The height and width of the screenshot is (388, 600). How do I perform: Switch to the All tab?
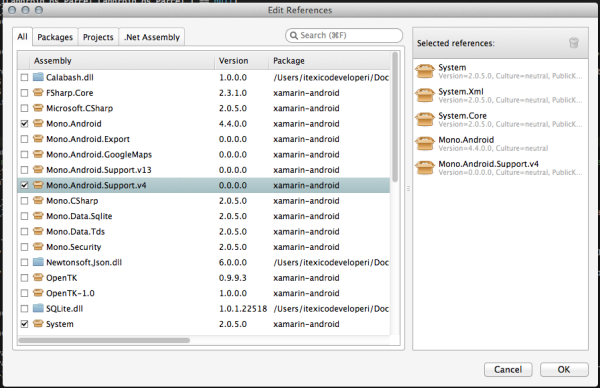(22, 37)
